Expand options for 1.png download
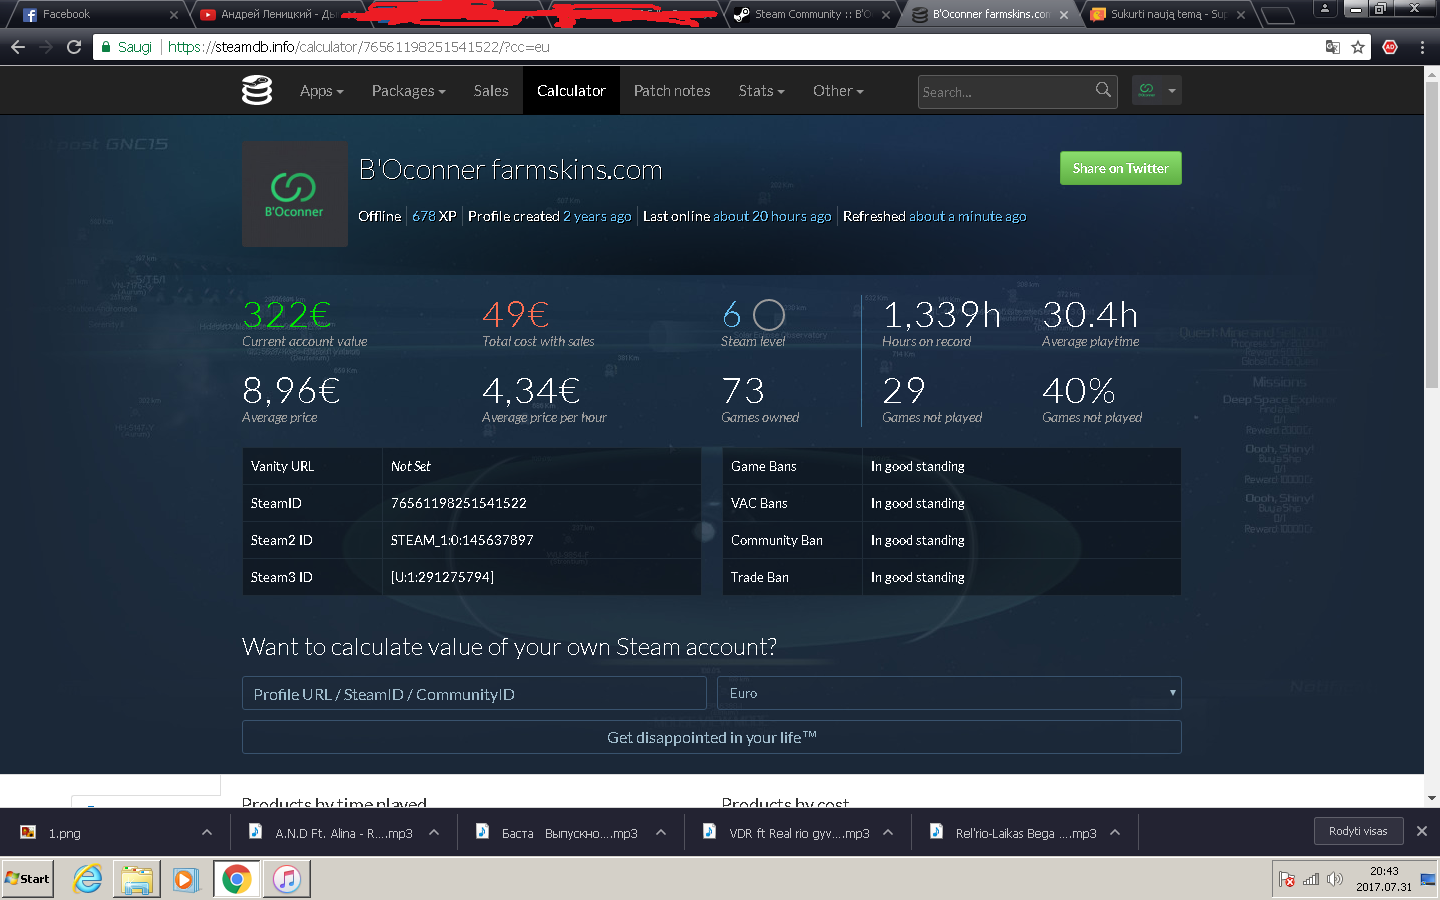Viewport: 1440px width, 900px height. (x=206, y=832)
